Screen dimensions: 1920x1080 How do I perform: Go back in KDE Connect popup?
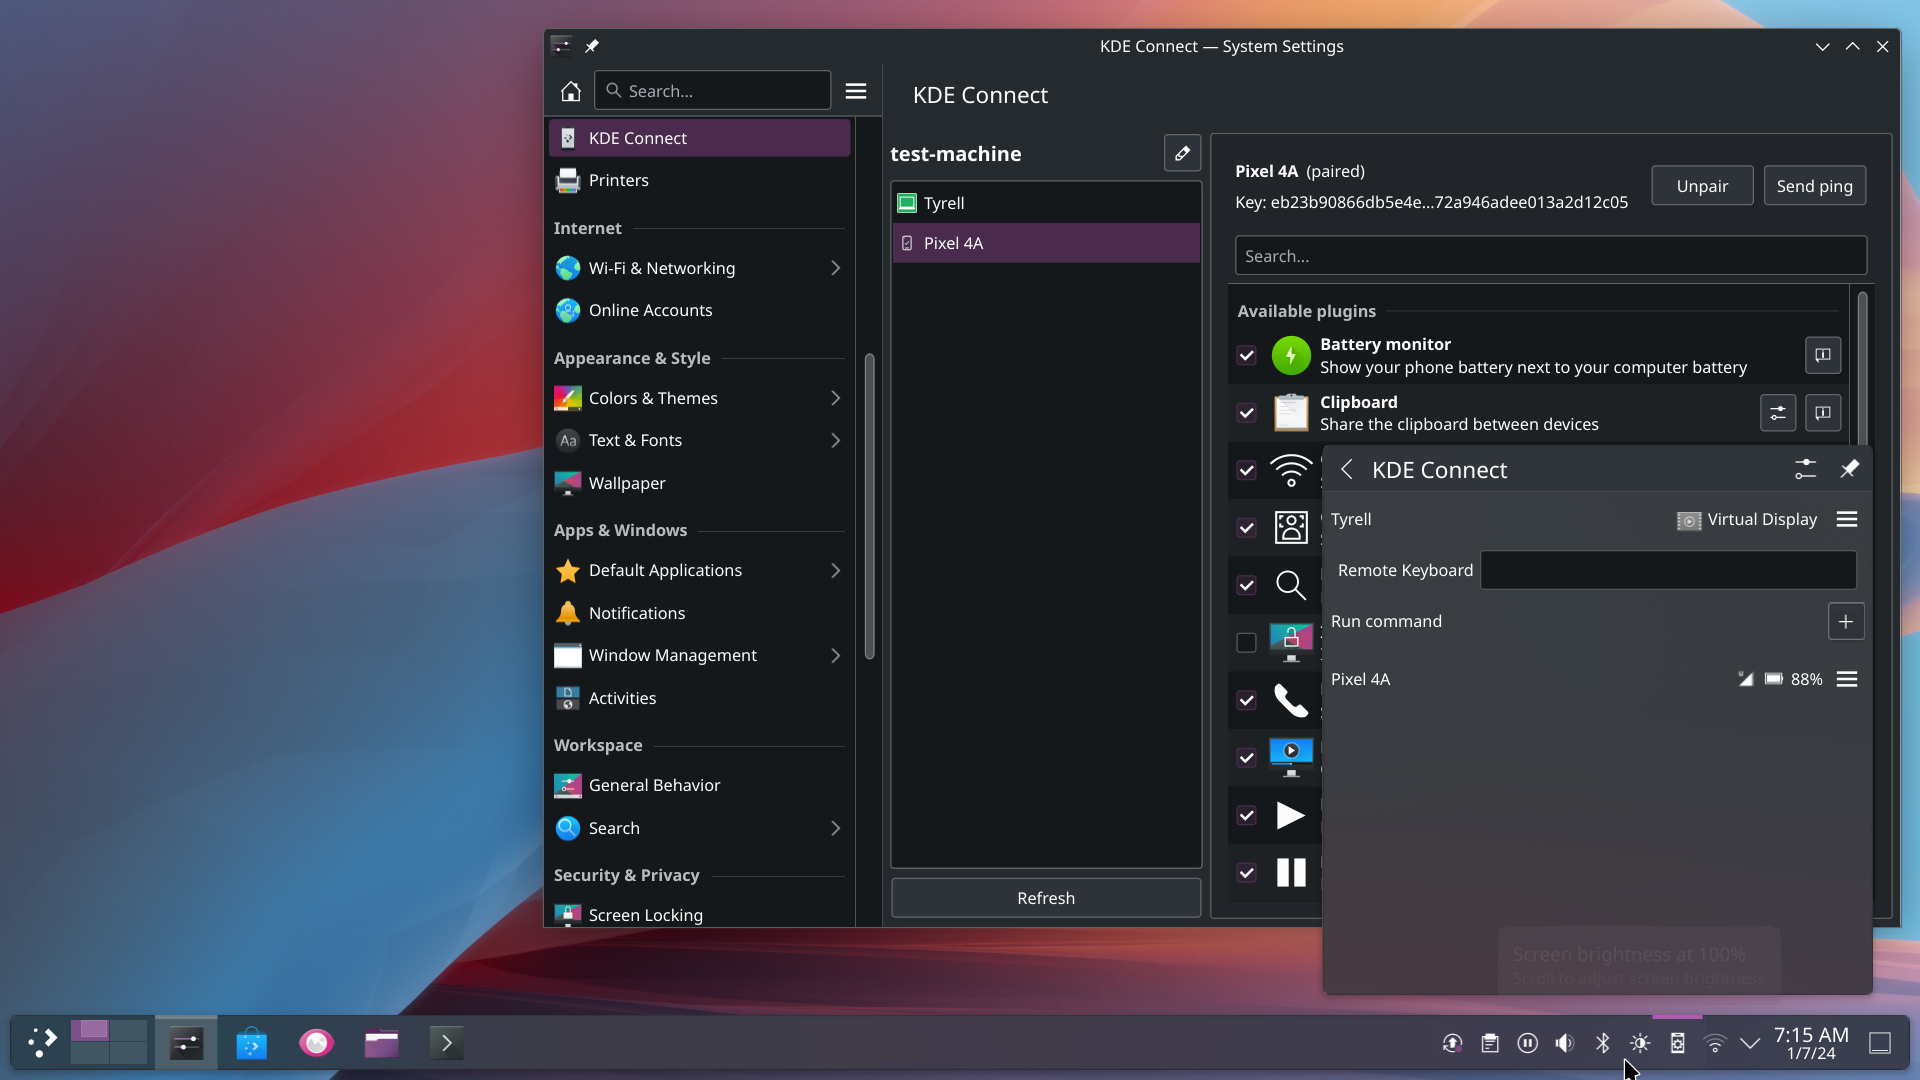1347,470
